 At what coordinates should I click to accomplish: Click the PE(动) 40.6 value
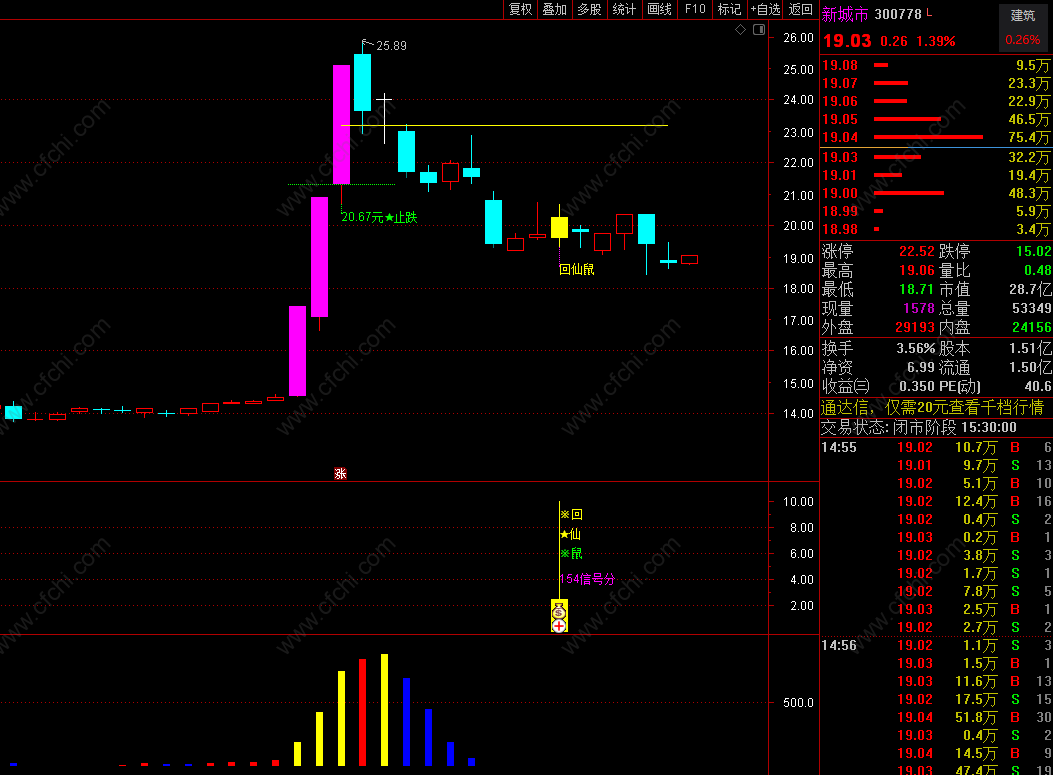[1038, 386]
